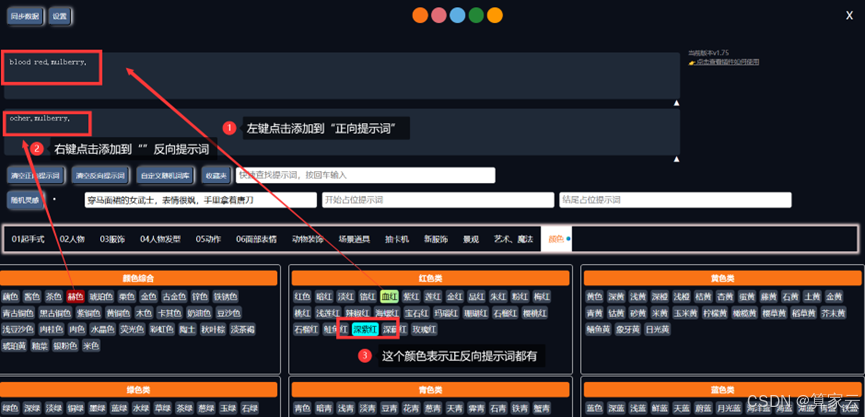Add the 古金色 tag
865x417 pixels.
(x=173, y=296)
